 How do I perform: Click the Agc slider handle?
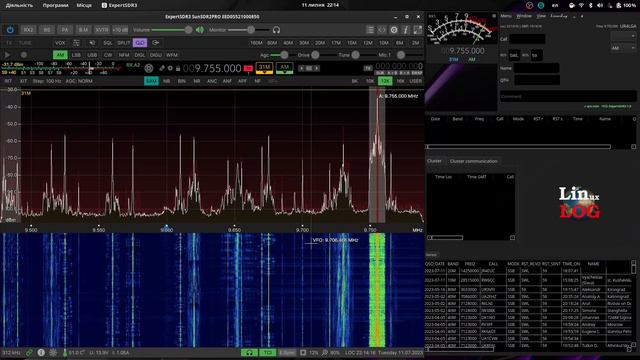(x=284, y=55)
